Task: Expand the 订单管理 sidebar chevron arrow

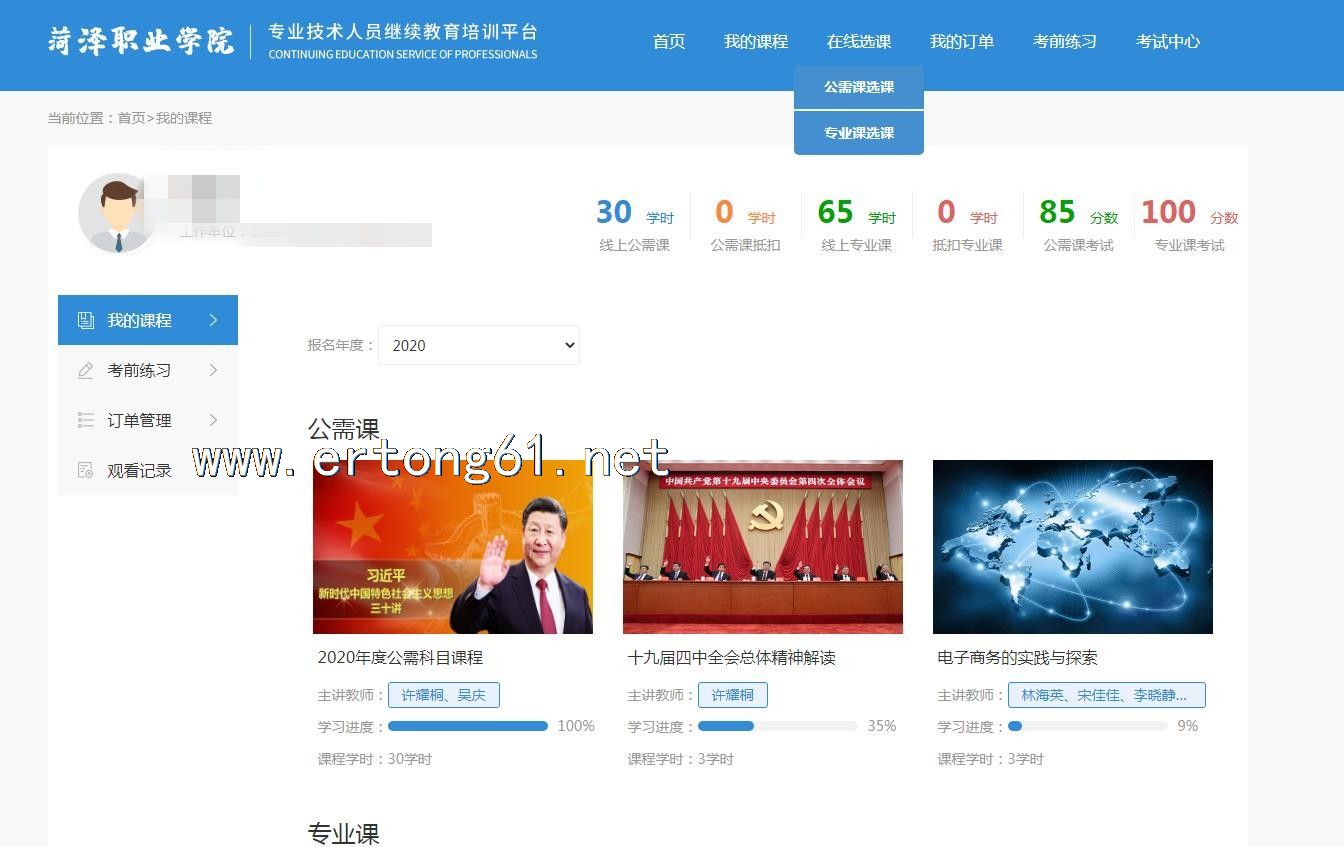Action: coord(213,420)
